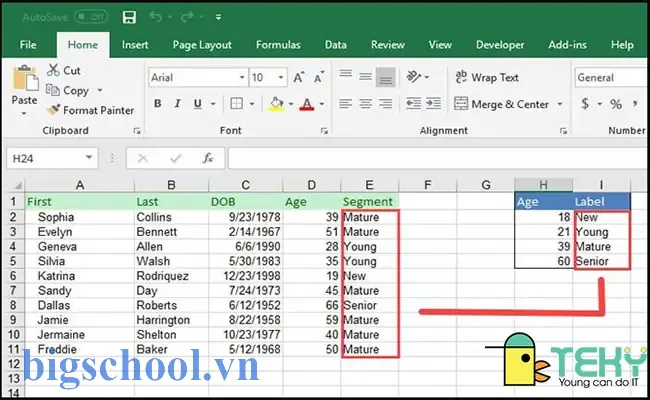Apply the red Font Color swatch
Viewport: 650px width, 400px height.
coord(307,104)
